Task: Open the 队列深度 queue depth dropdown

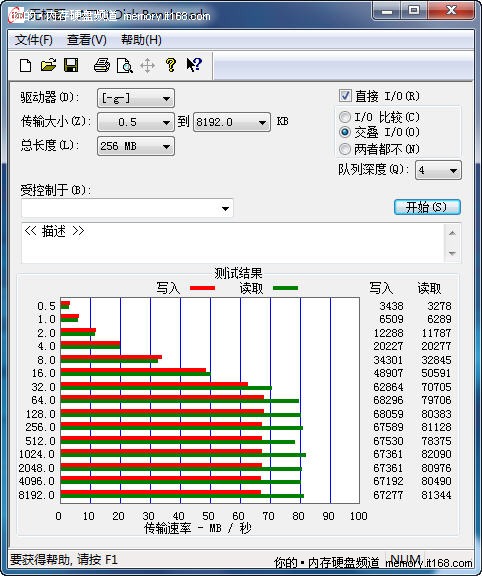Action: (438, 170)
